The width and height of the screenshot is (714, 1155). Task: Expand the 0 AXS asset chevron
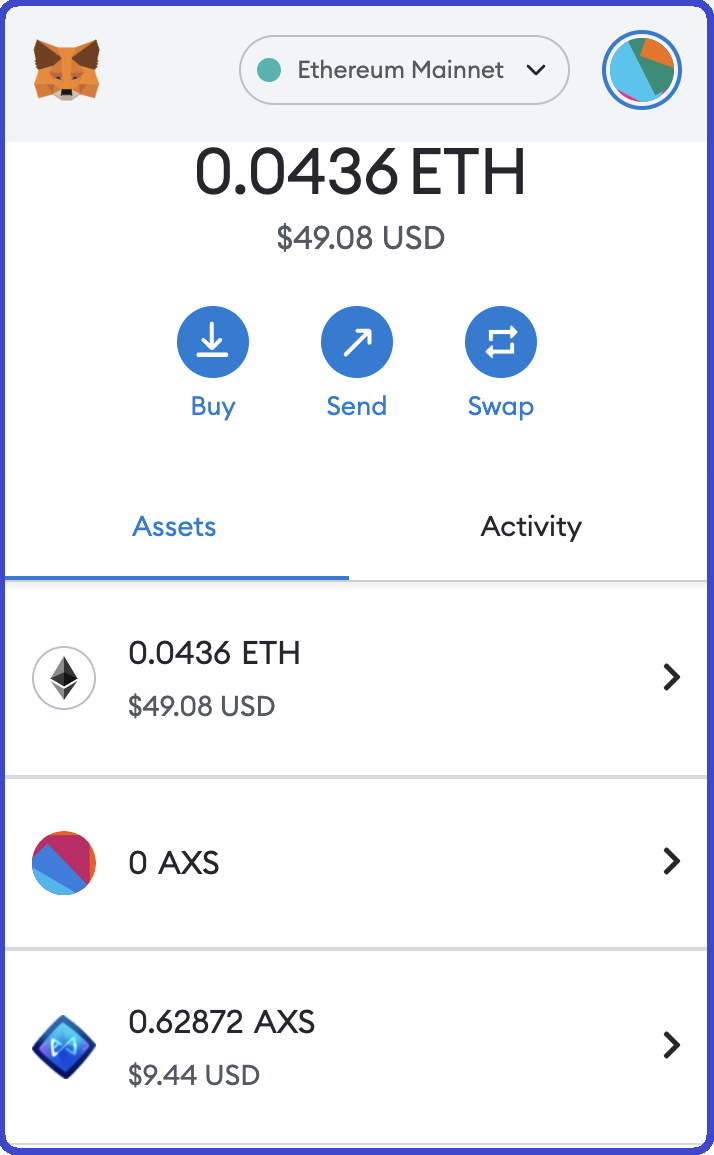click(671, 861)
